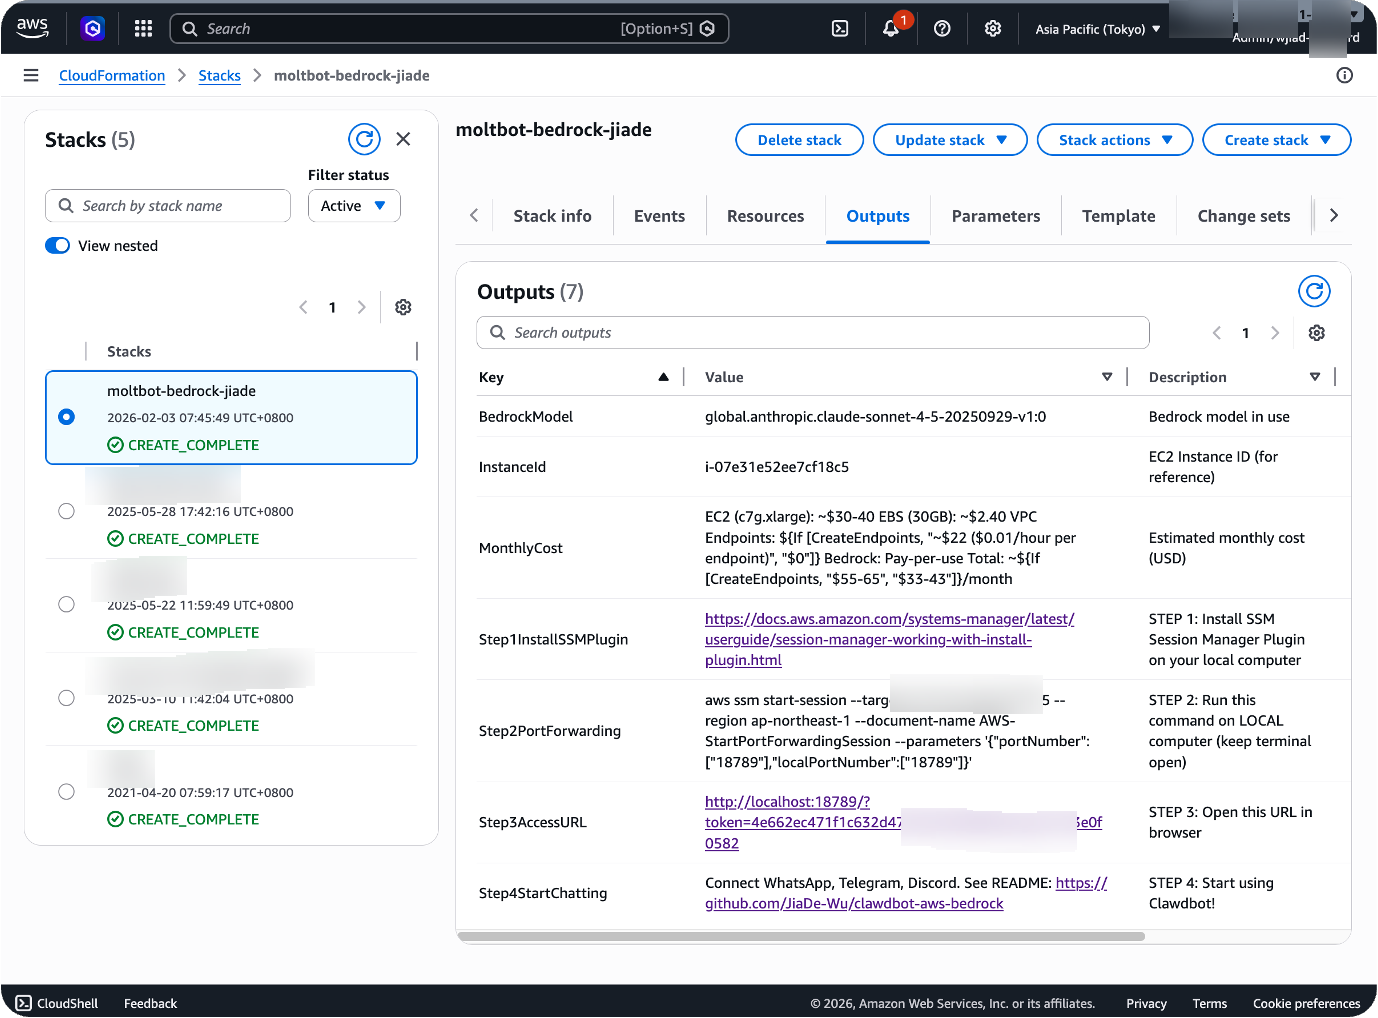
Task: Open the CloudShell icon in top bar
Action: pos(840,29)
